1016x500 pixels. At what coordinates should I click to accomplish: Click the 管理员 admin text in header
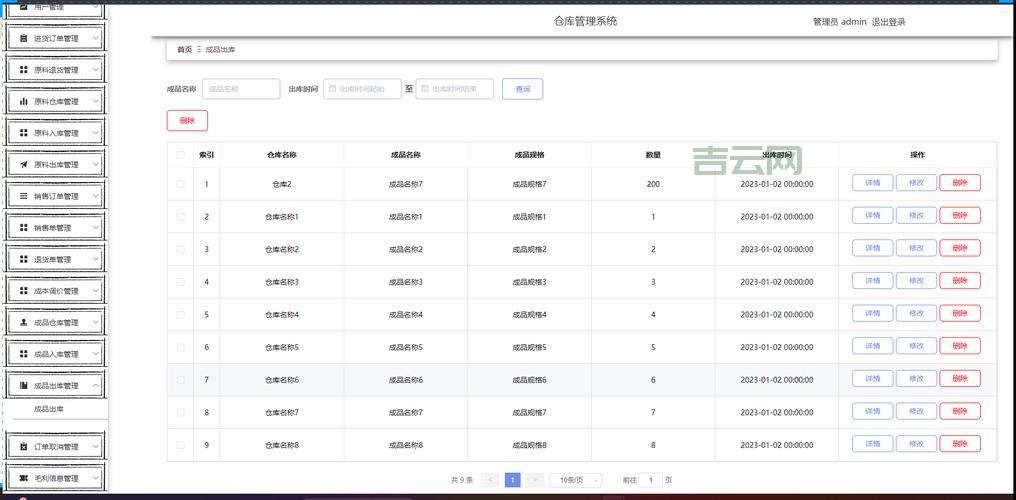pos(840,22)
